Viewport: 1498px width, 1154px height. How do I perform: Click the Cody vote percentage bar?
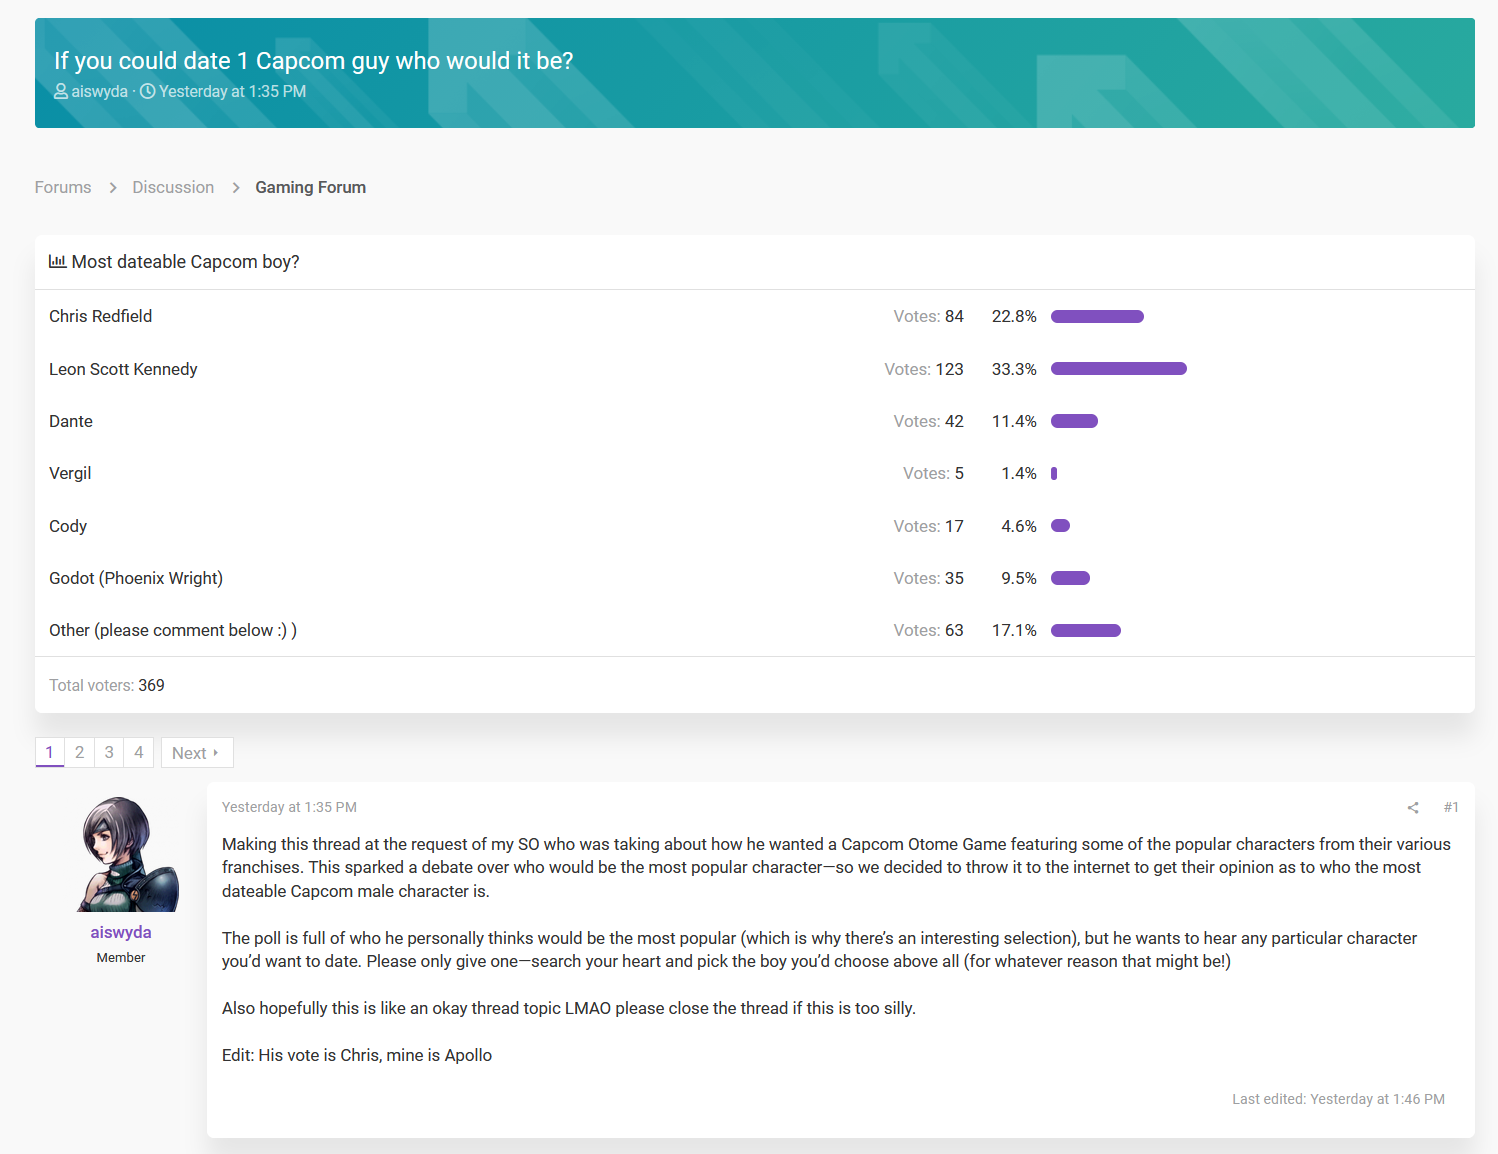tap(1060, 526)
